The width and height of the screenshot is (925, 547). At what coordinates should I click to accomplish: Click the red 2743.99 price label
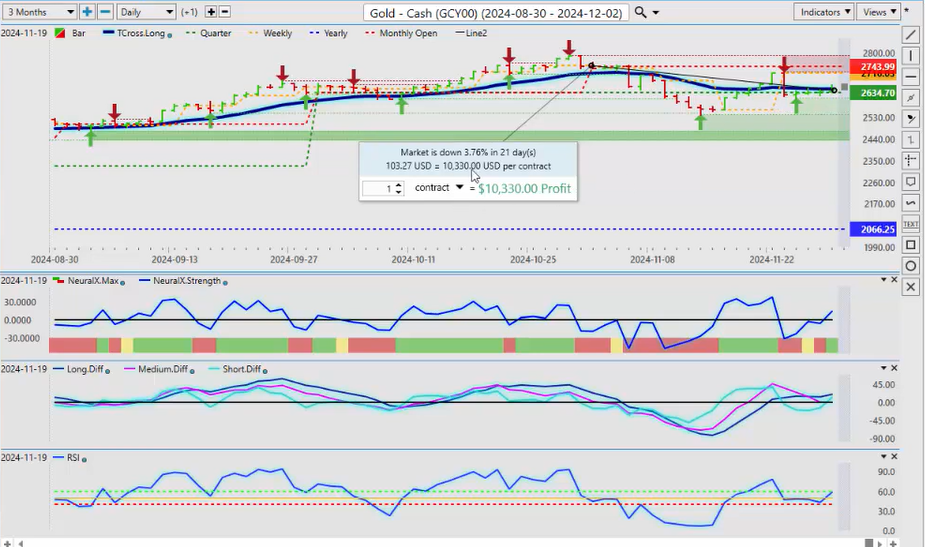tap(873, 67)
